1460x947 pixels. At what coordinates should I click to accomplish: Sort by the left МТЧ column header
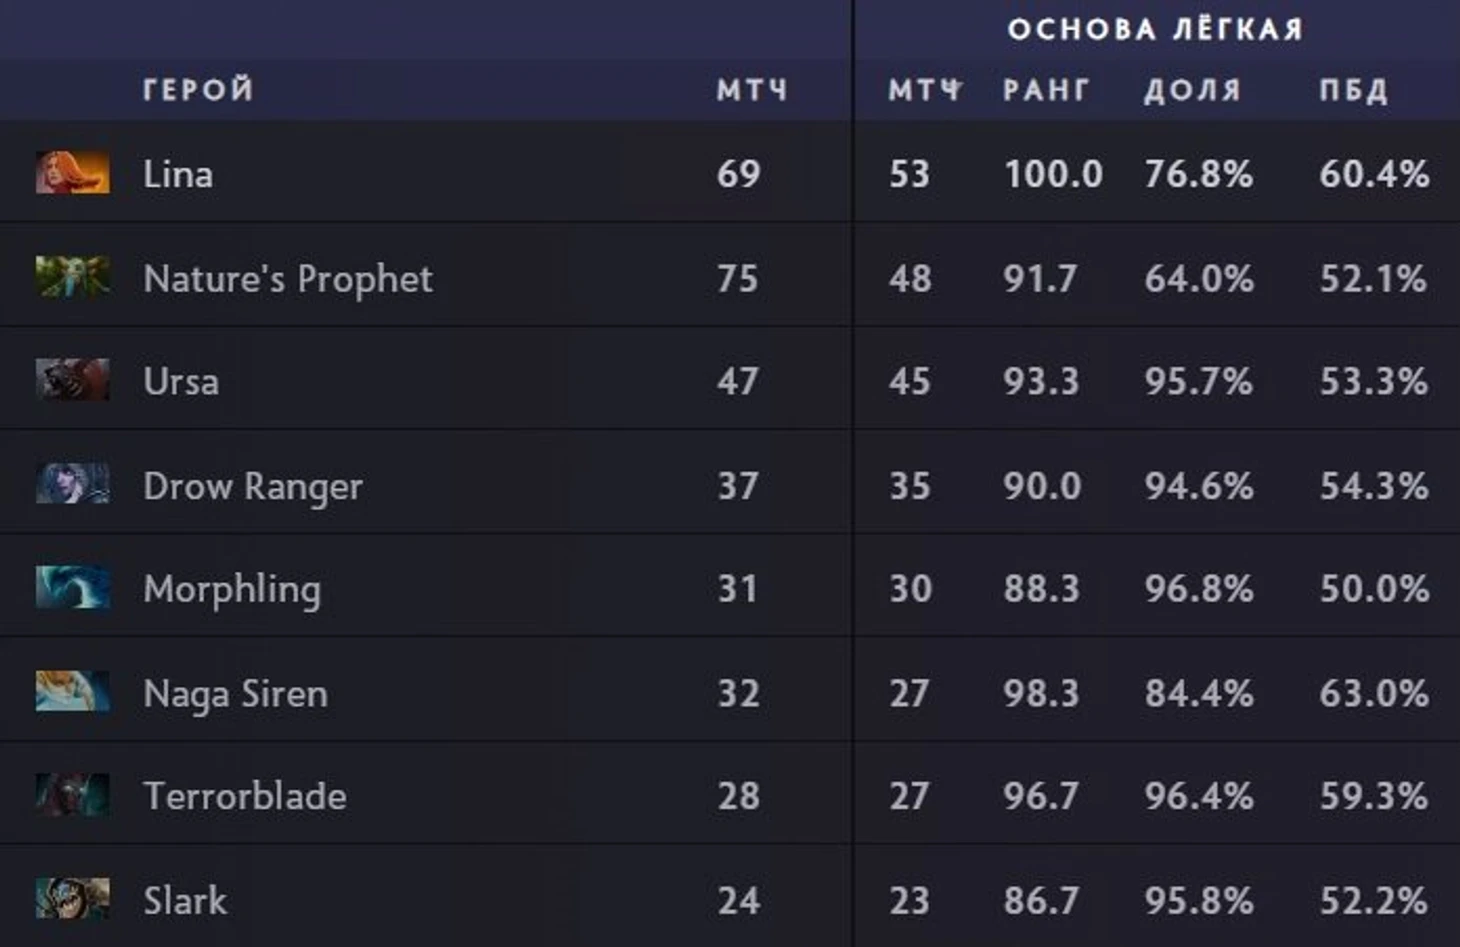pyautogui.click(x=752, y=90)
